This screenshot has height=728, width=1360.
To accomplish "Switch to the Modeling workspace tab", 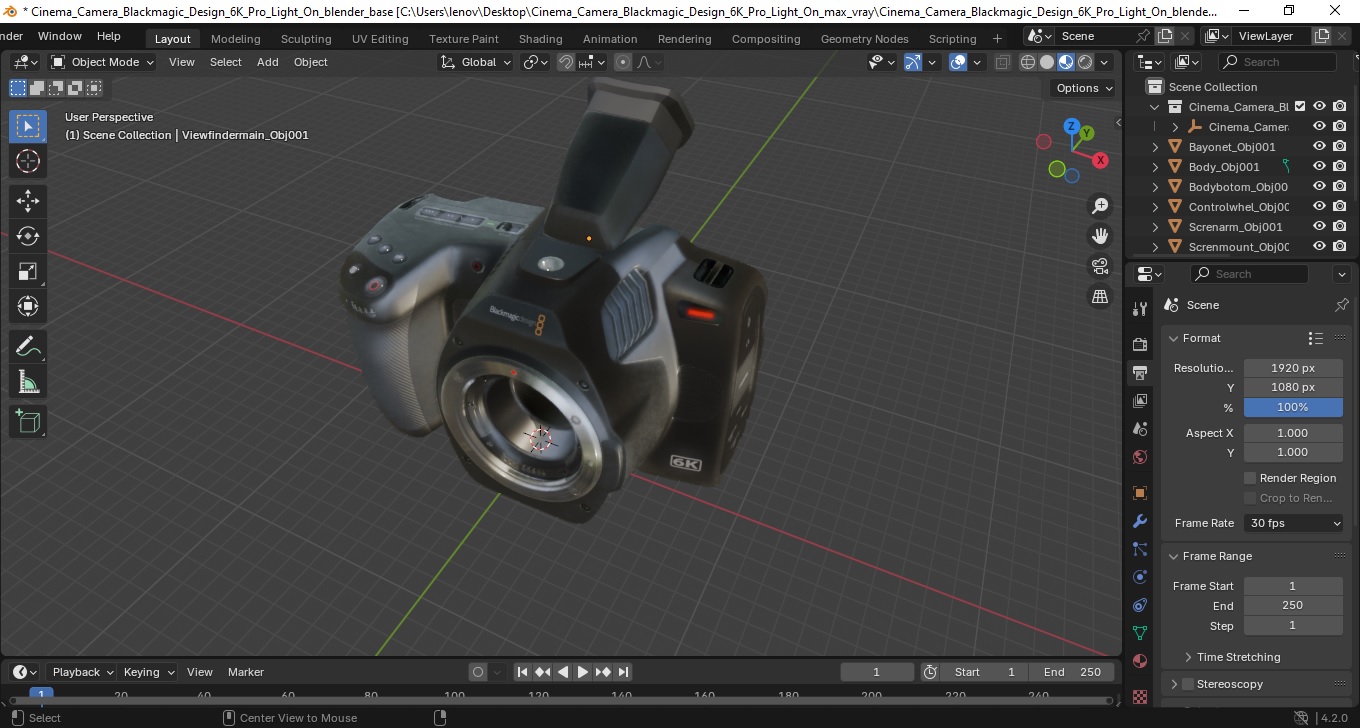I will point(235,39).
